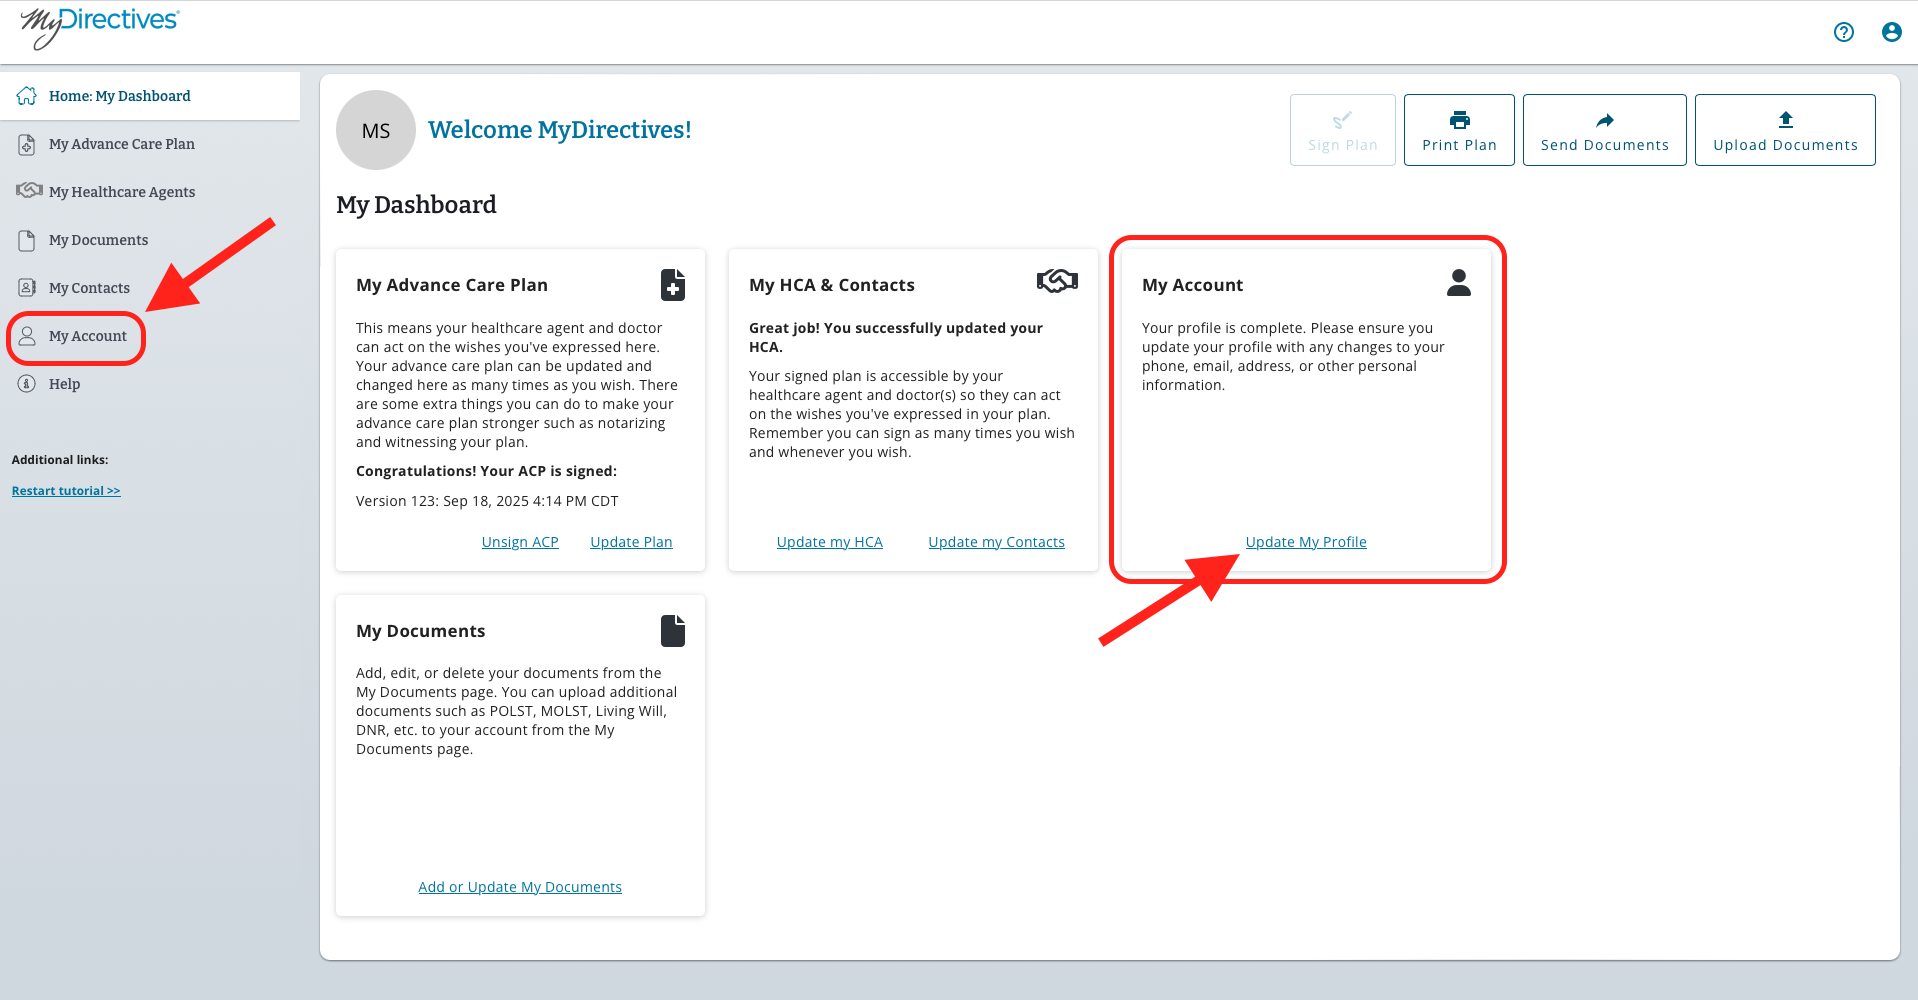Click the MS avatar circle
The height and width of the screenshot is (1000, 1918).
(x=376, y=130)
